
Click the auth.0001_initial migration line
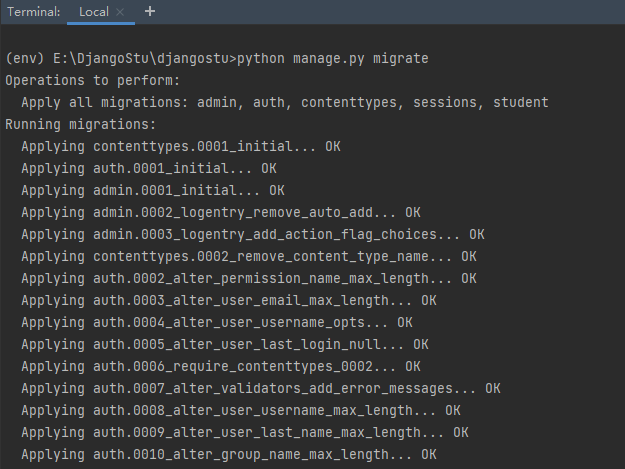[148, 168]
